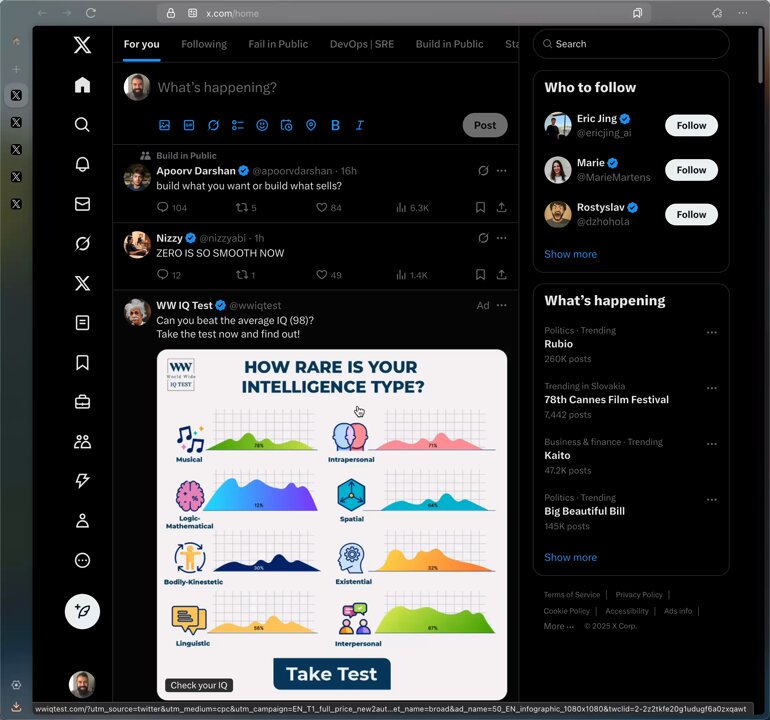Repost Apoorv Darshan's post

point(242,207)
